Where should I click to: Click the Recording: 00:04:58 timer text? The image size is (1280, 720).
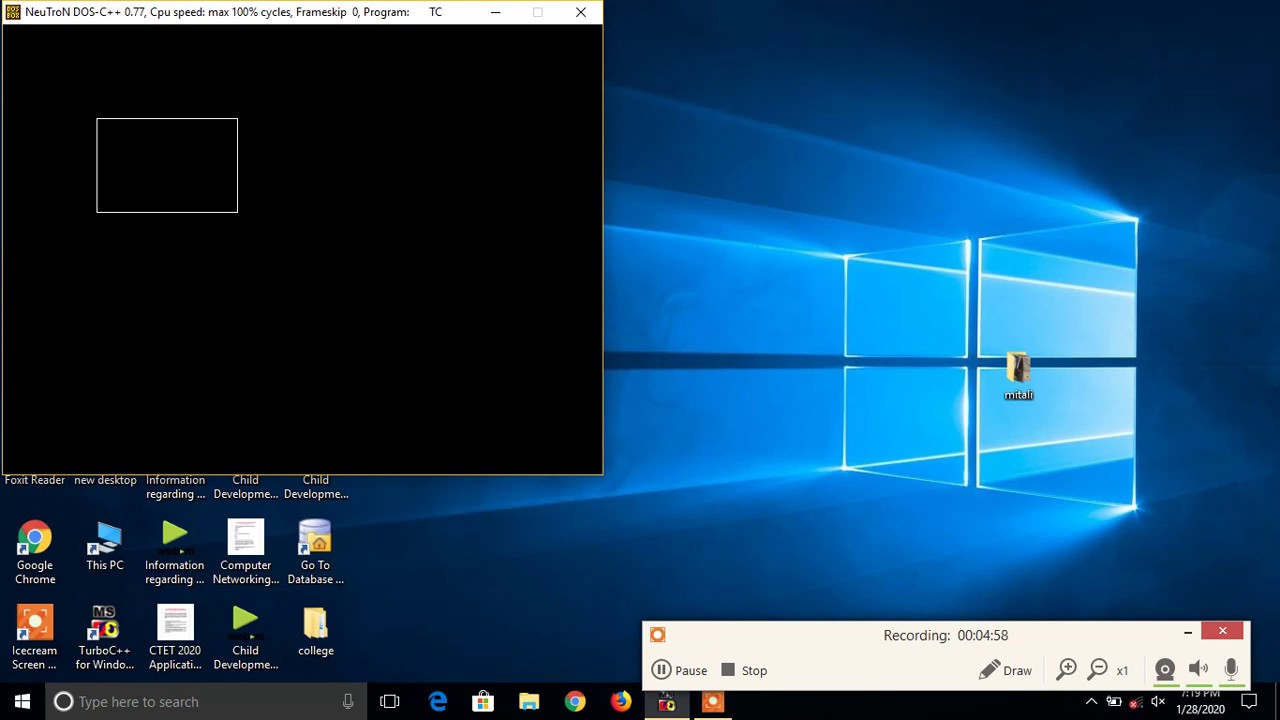click(x=945, y=635)
